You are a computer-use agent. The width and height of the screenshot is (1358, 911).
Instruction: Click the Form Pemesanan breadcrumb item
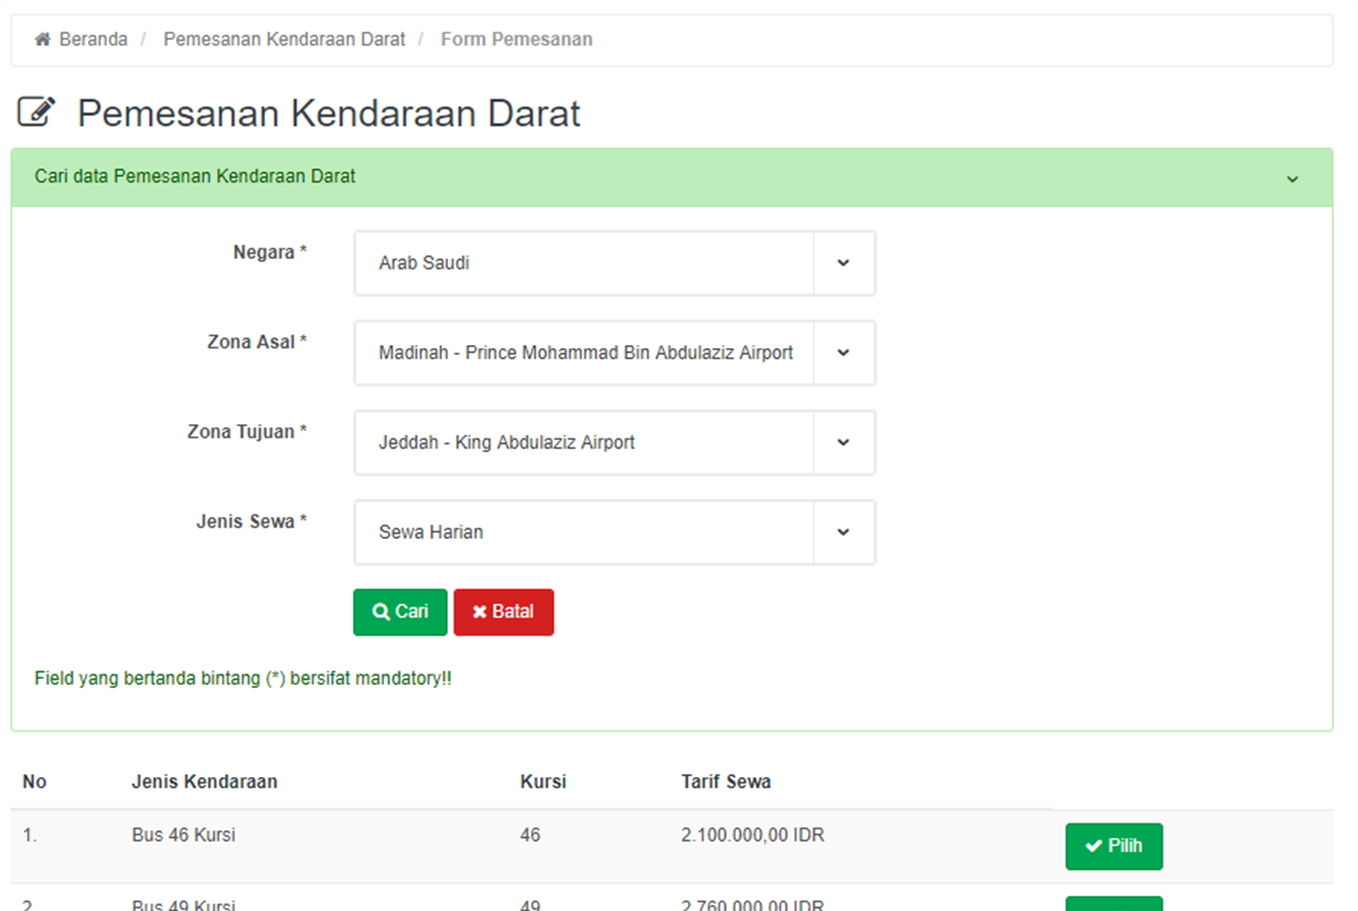(516, 39)
